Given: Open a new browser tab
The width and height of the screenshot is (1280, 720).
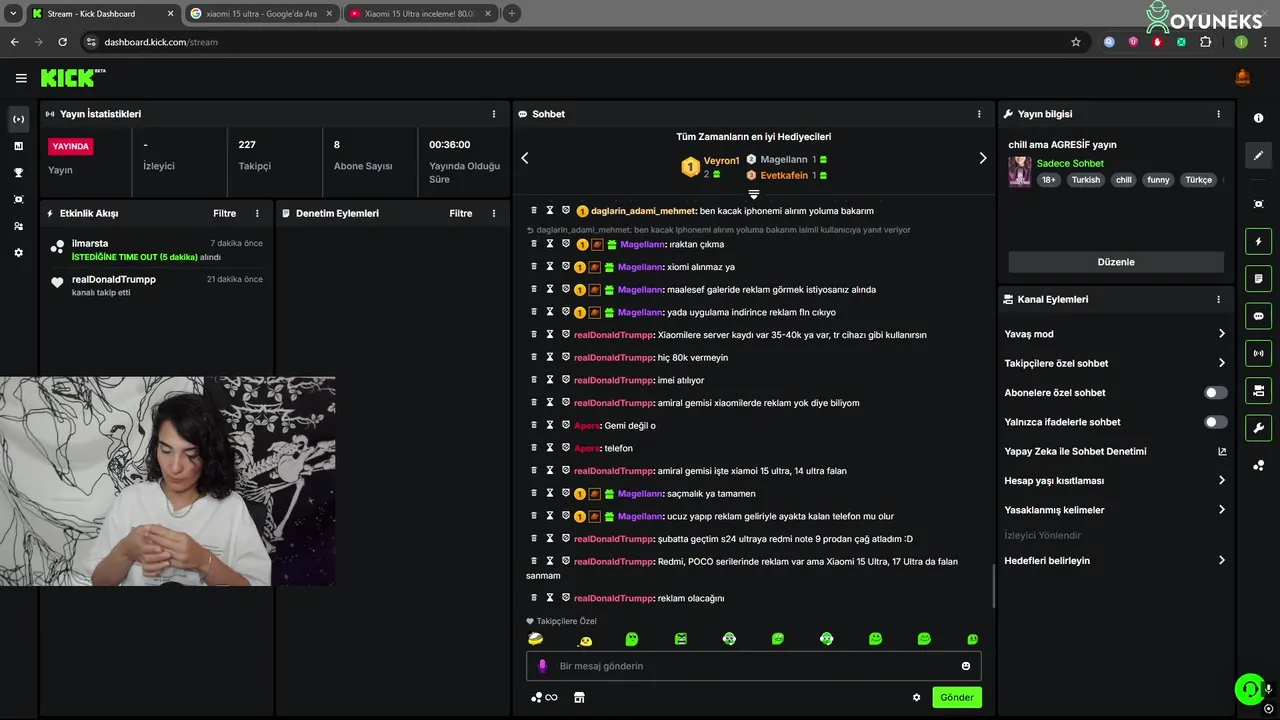Looking at the screenshot, I should click(512, 14).
